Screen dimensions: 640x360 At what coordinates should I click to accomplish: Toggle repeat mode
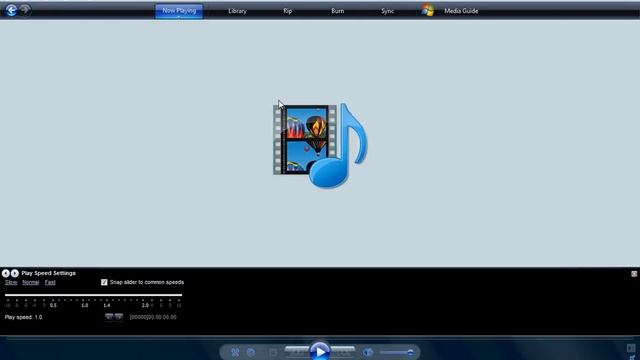point(251,352)
